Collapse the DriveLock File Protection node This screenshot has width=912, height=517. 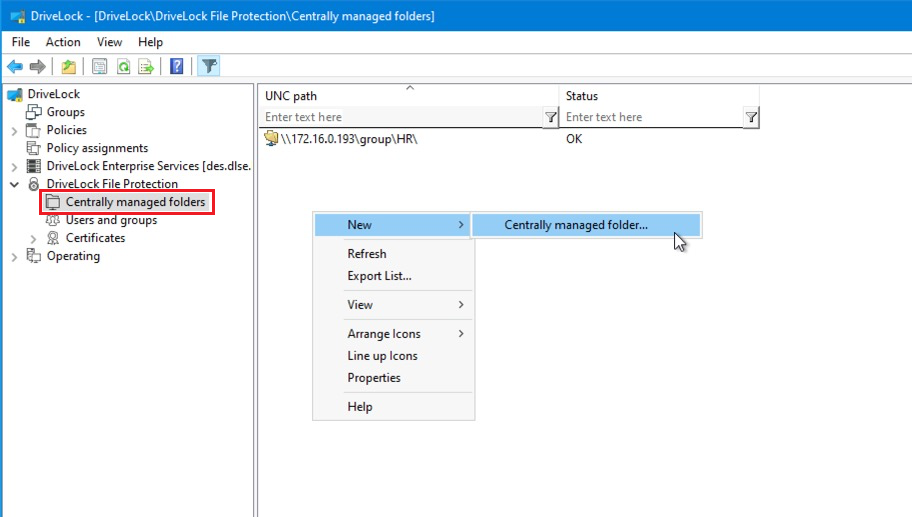click(14, 184)
